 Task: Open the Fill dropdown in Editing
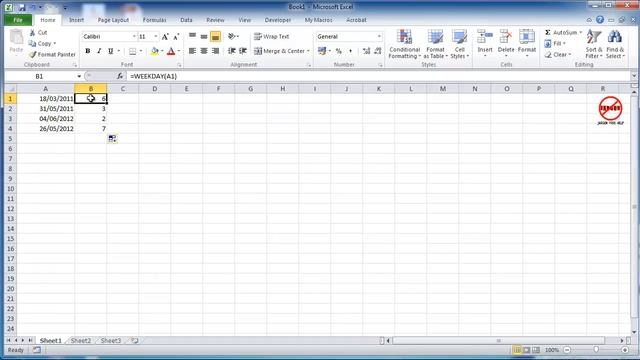(555, 43)
